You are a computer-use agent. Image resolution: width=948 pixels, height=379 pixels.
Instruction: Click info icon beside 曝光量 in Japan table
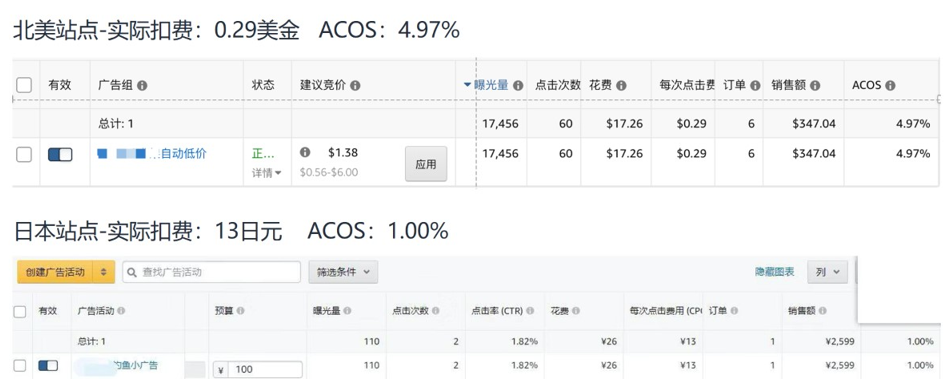click(x=346, y=311)
